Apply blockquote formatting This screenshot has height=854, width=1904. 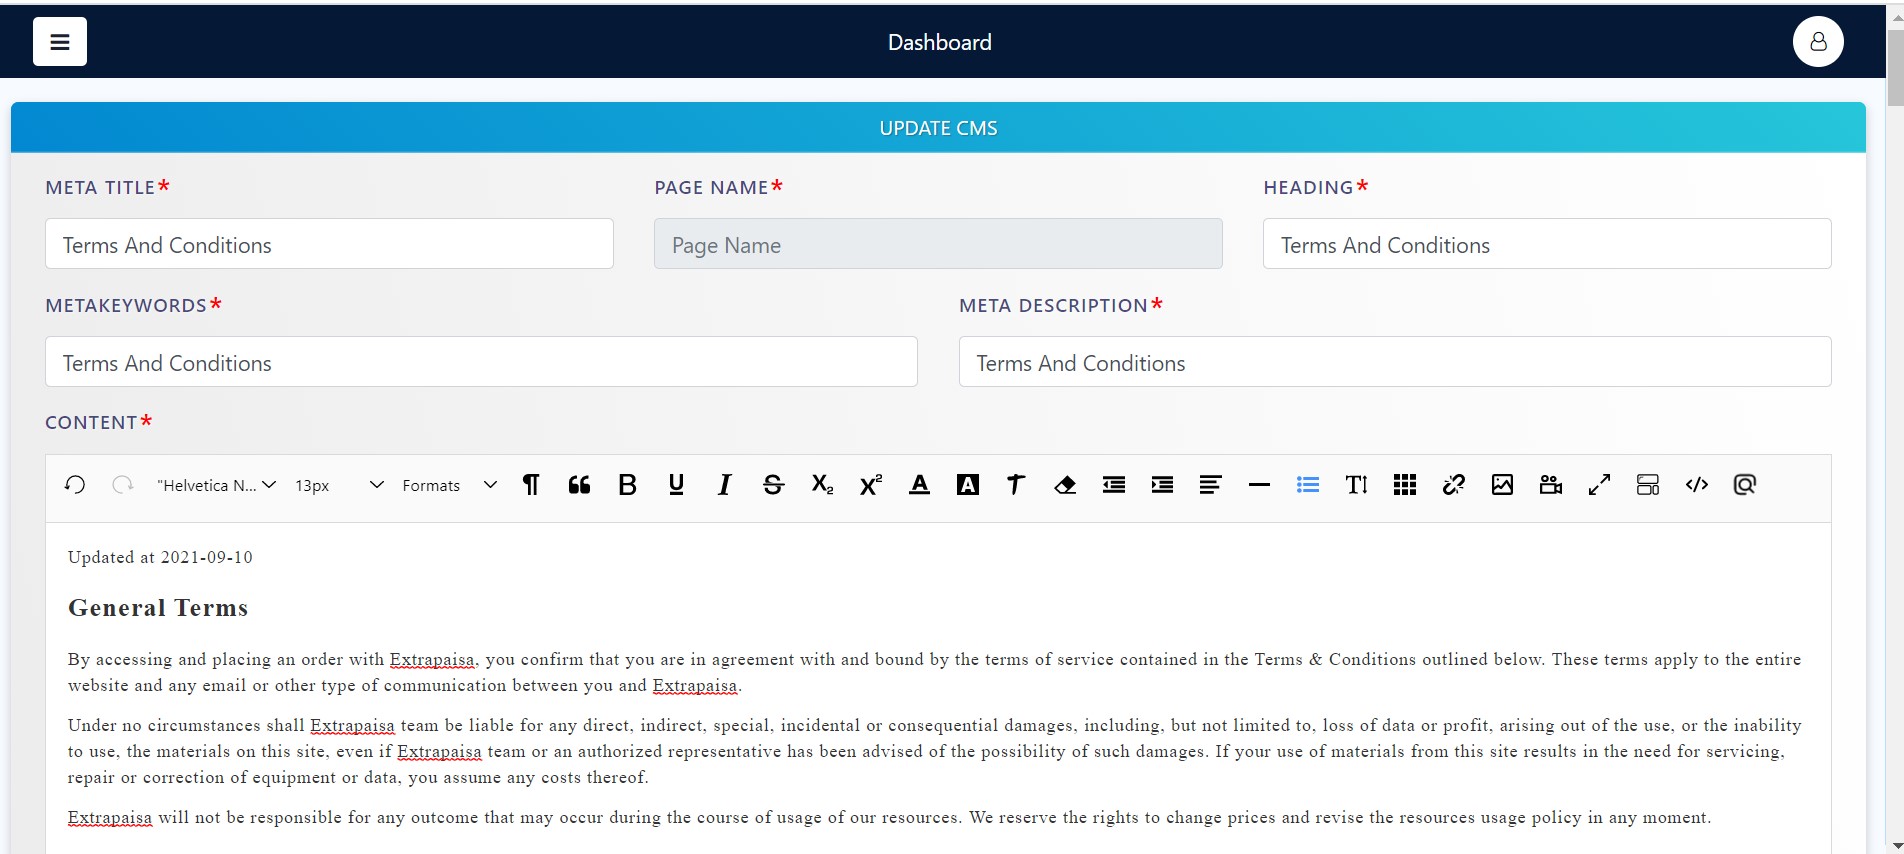(x=579, y=485)
